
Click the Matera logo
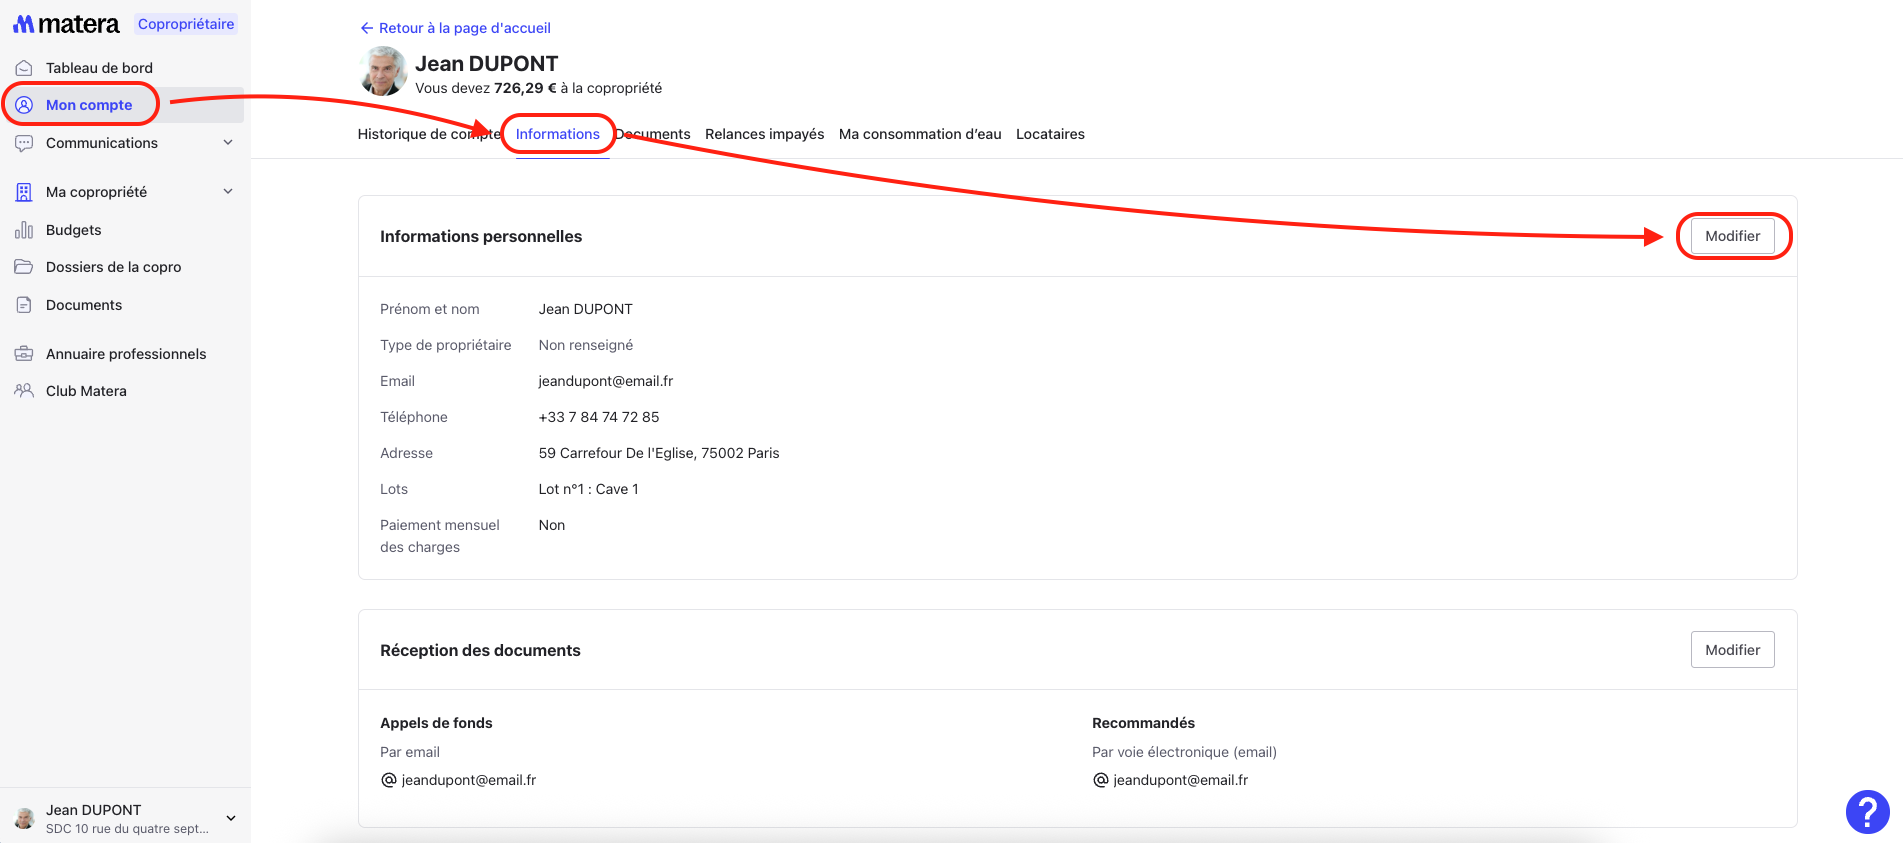(66, 24)
